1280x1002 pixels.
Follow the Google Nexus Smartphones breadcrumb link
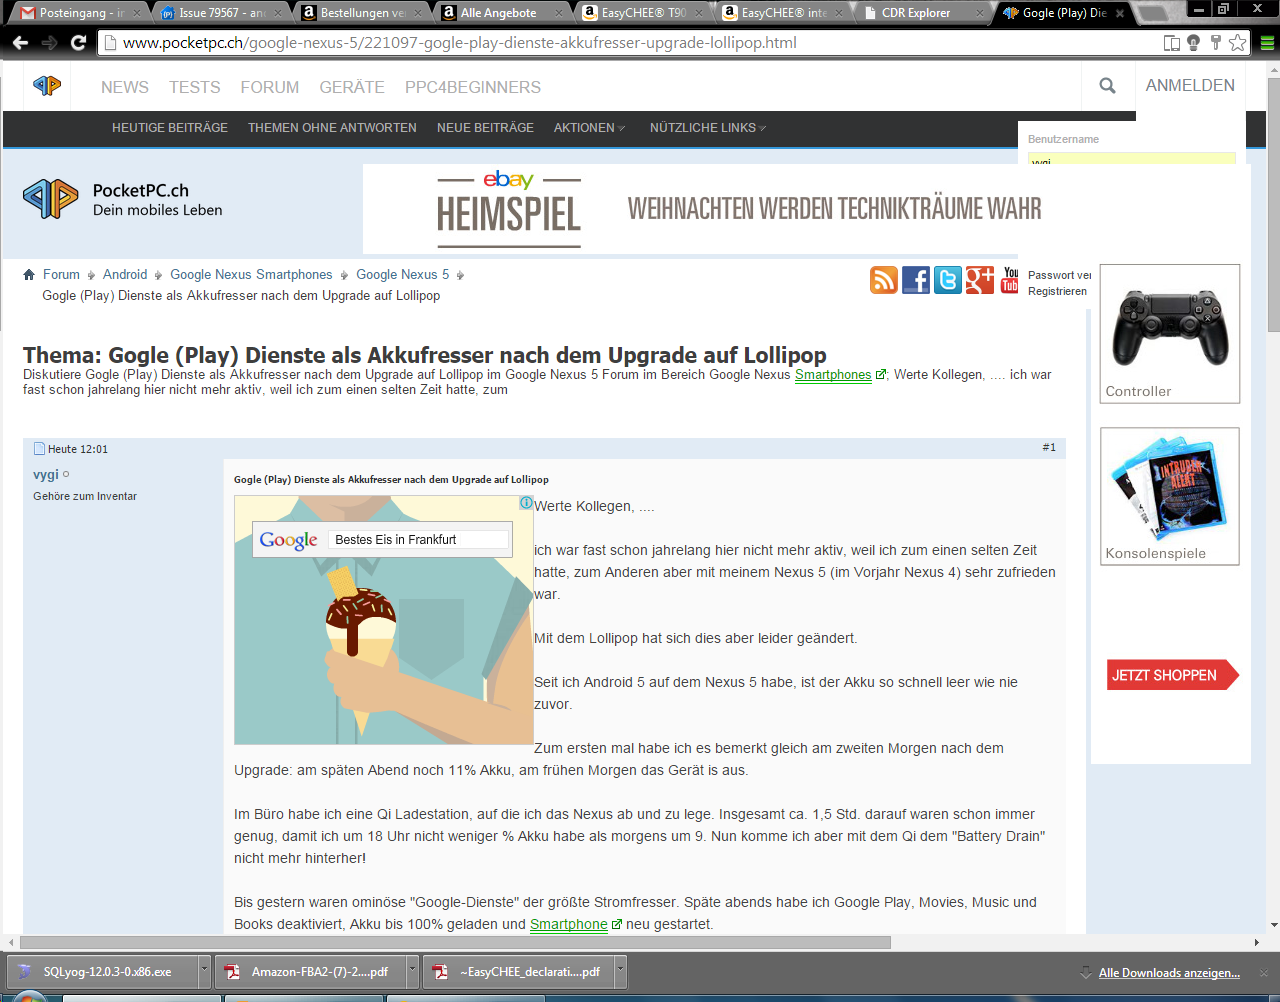coord(251,274)
